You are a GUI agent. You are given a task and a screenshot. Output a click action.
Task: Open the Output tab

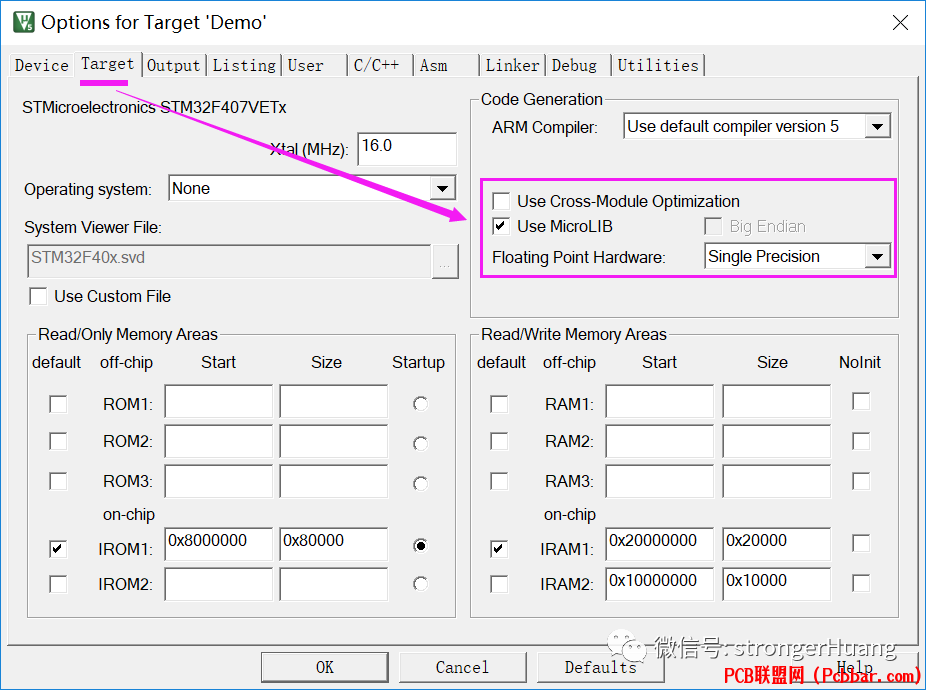click(x=174, y=65)
